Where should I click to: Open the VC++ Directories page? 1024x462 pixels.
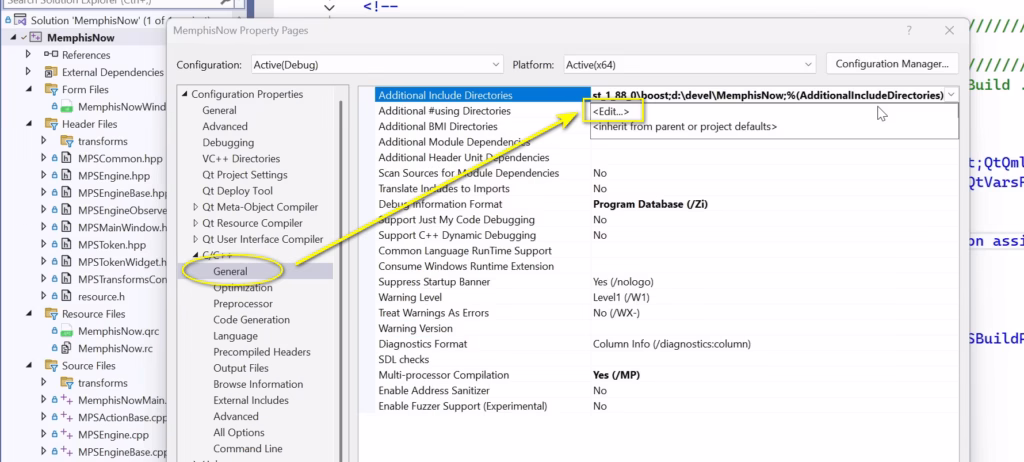pyautogui.click(x=241, y=159)
